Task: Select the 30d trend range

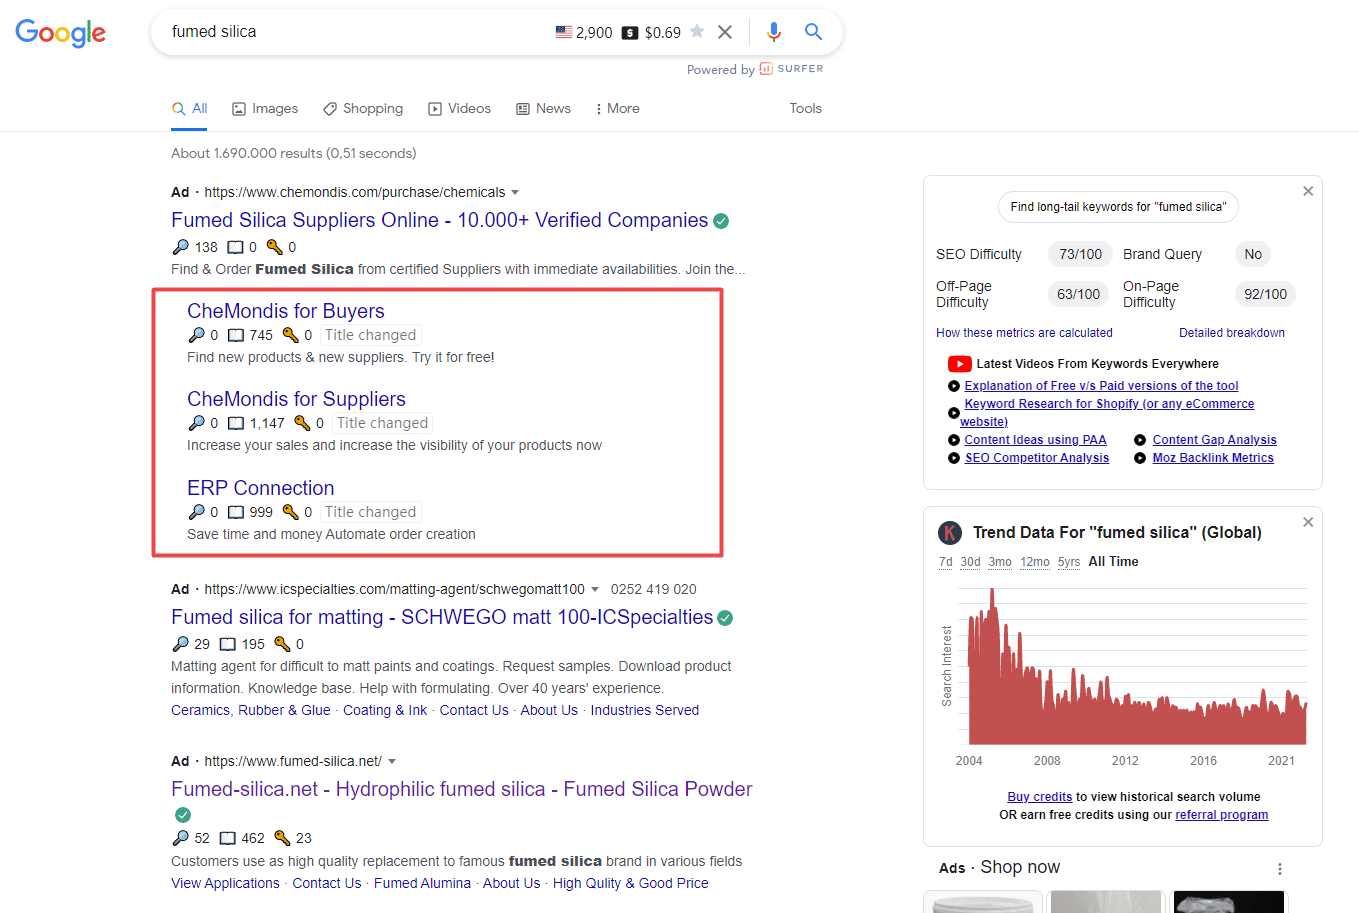Action: pos(970,562)
